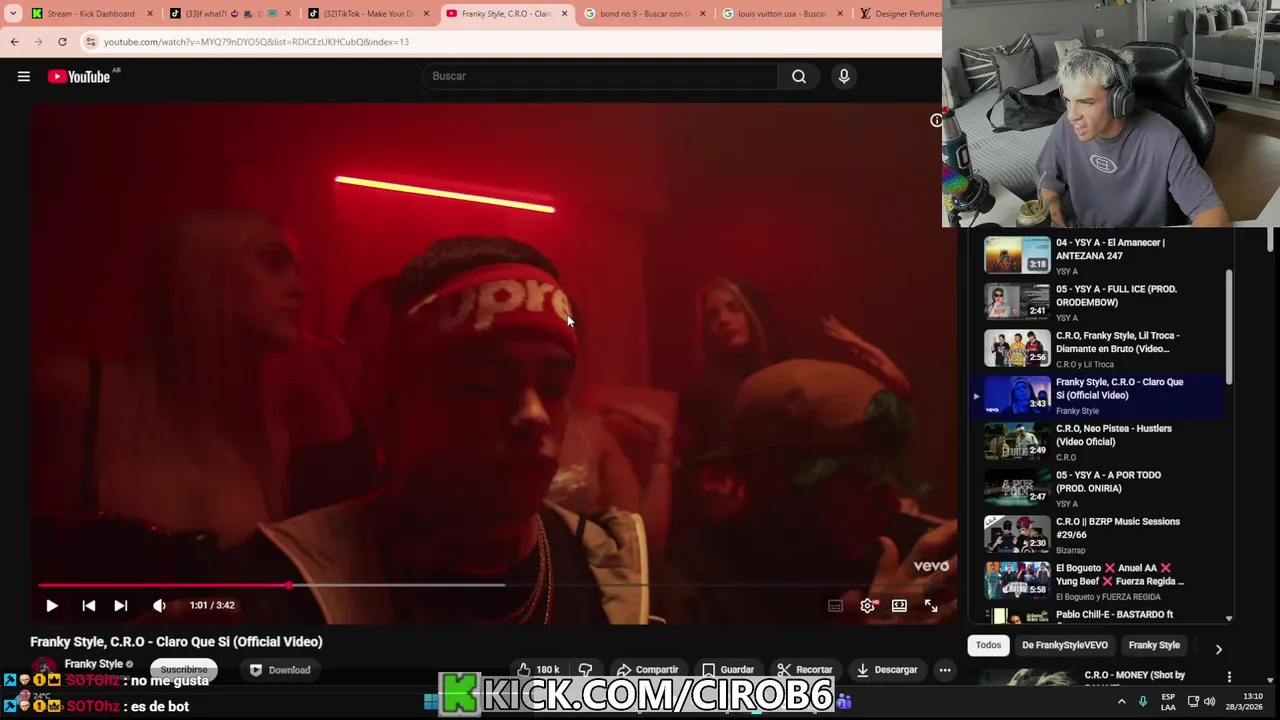Select the Franky Style filter chip
Image resolution: width=1280 pixels, height=720 pixels.
pyautogui.click(x=1154, y=645)
